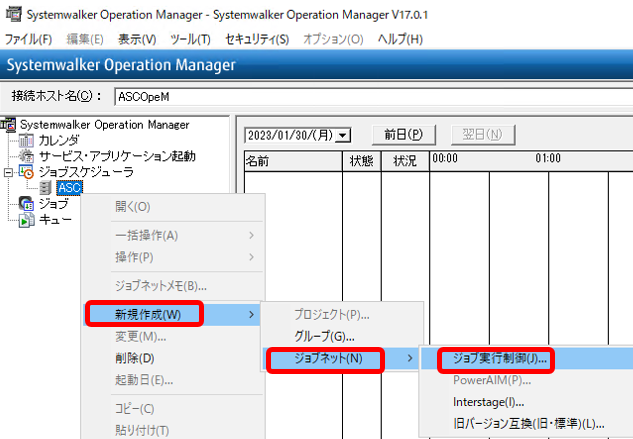The image size is (633, 439).
Task: Choose 起動日(E)... in context menu
Action: (x=174, y=380)
